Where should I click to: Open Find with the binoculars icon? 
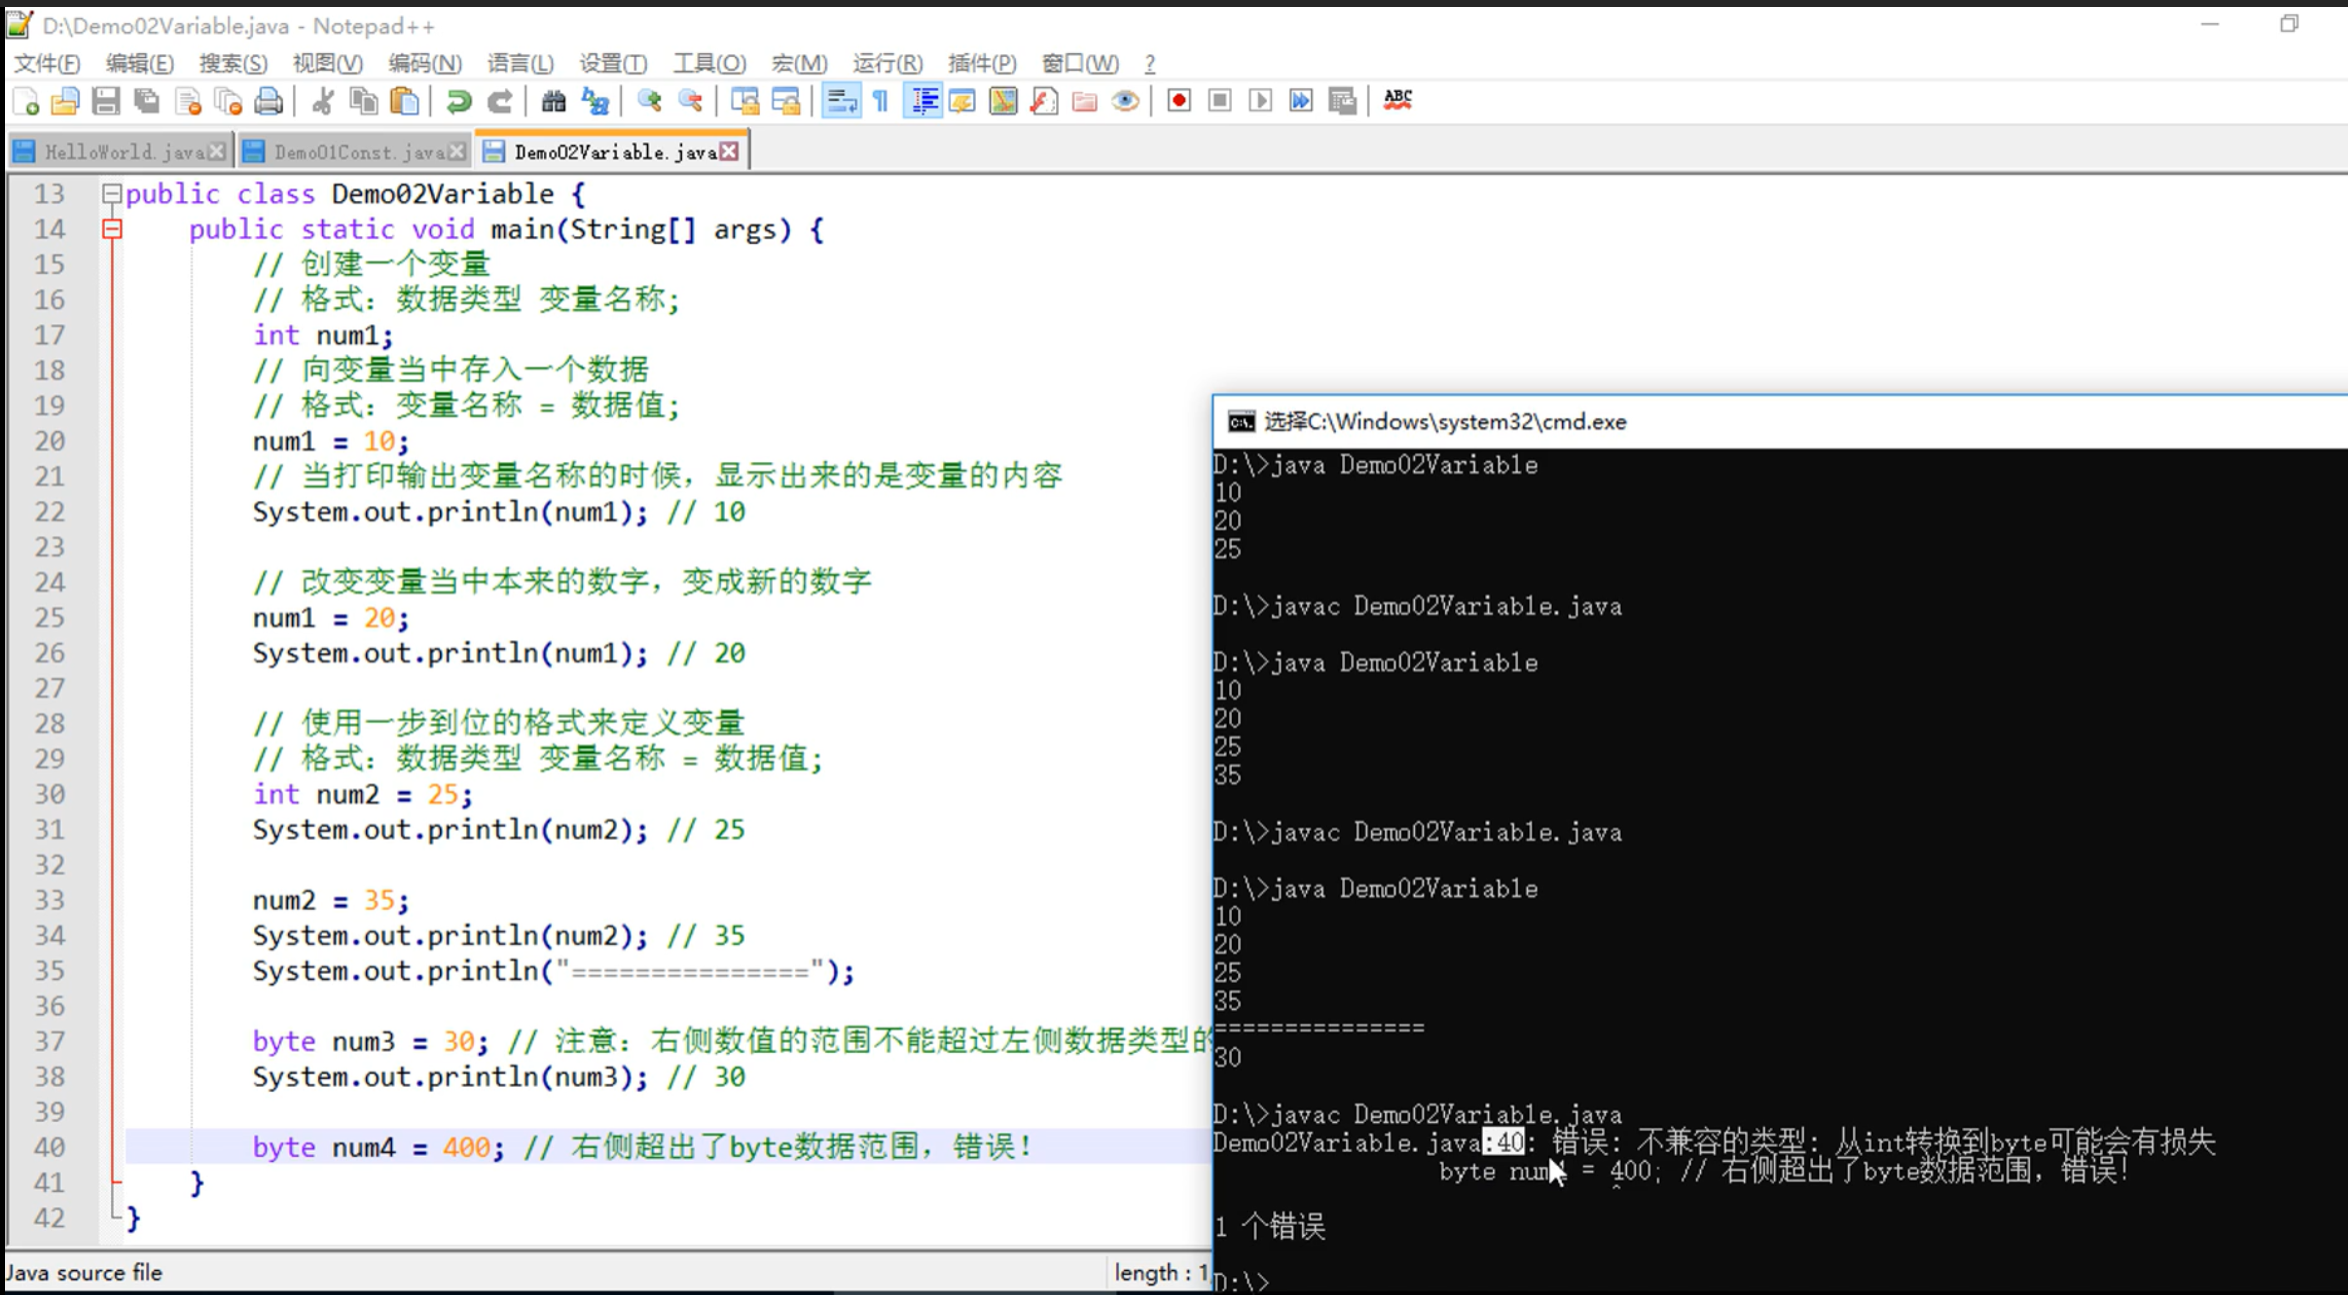[x=553, y=101]
